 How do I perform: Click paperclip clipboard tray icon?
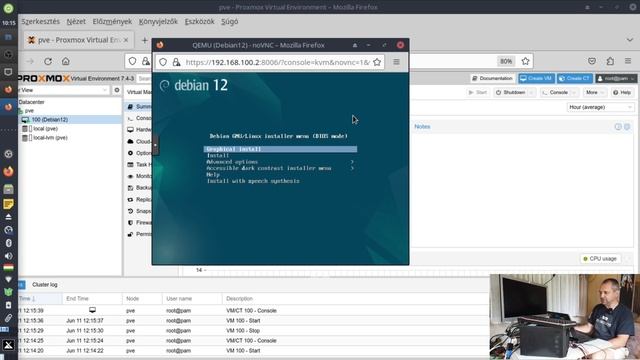coord(8,318)
